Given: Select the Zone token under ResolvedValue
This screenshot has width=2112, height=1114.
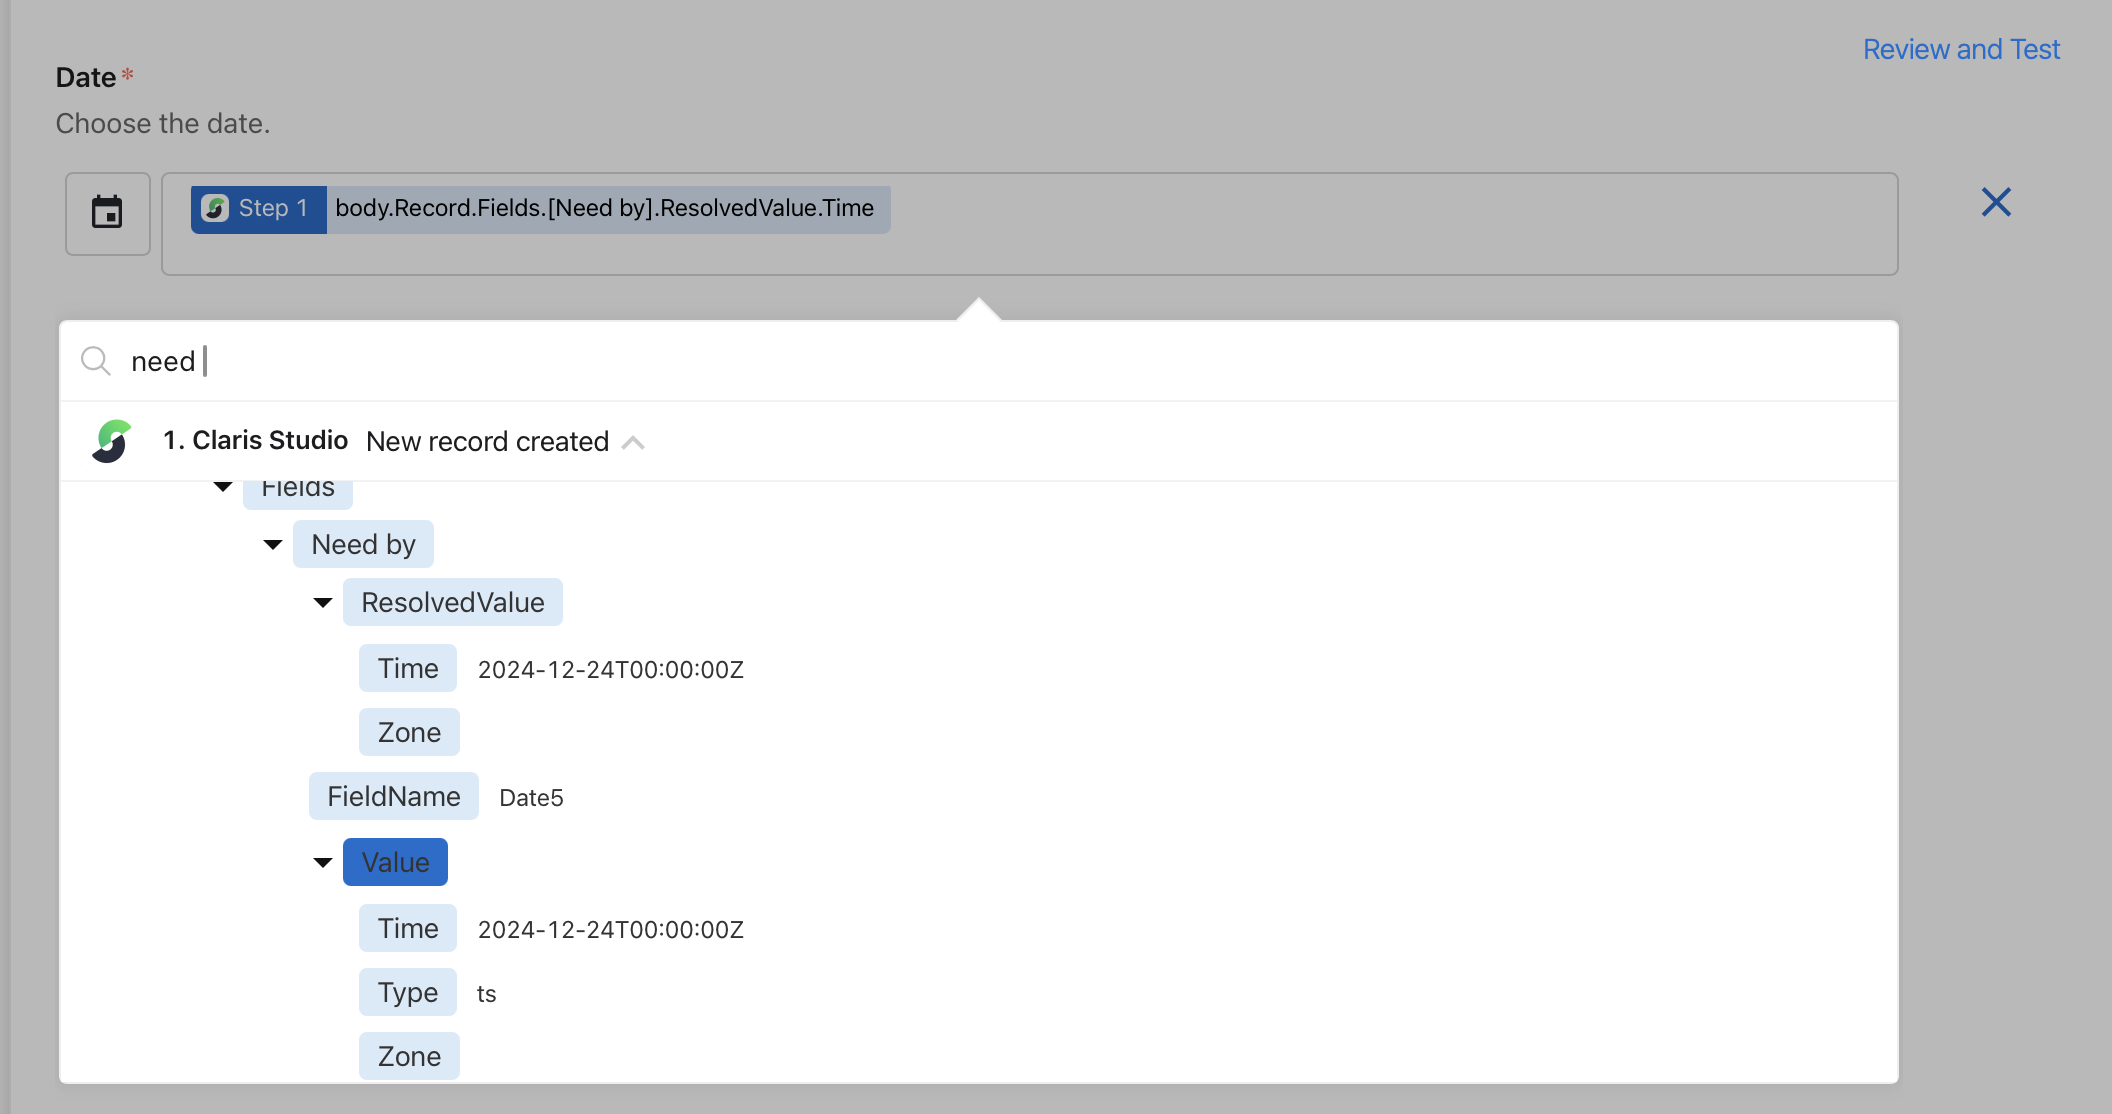Looking at the screenshot, I should pyautogui.click(x=408, y=731).
